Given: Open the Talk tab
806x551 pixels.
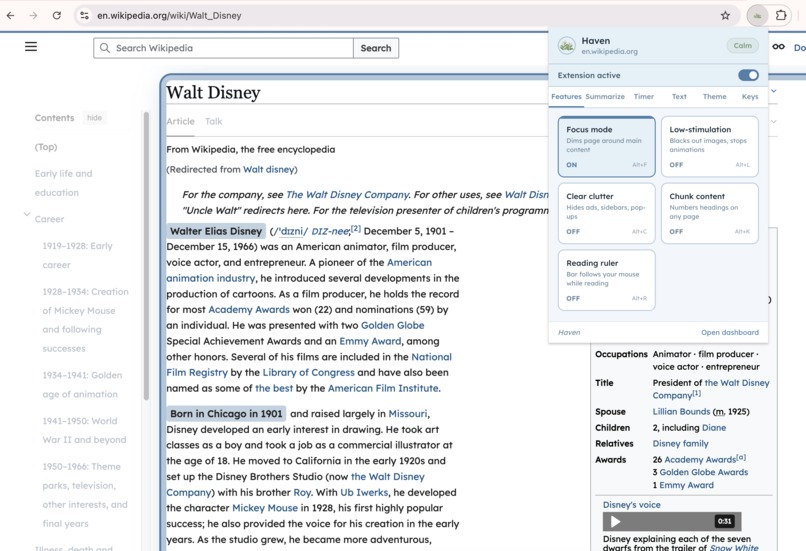Looking at the screenshot, I should [x=213, y=121].
